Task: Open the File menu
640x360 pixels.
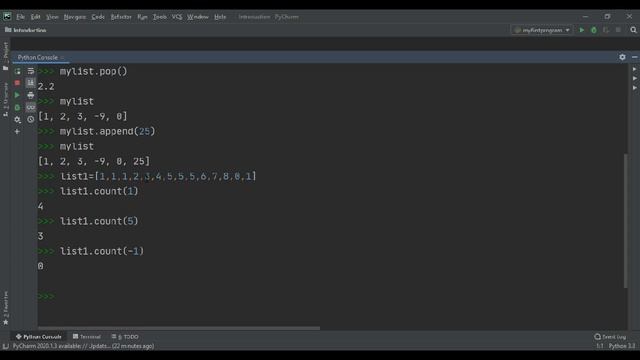Action: 20,17
